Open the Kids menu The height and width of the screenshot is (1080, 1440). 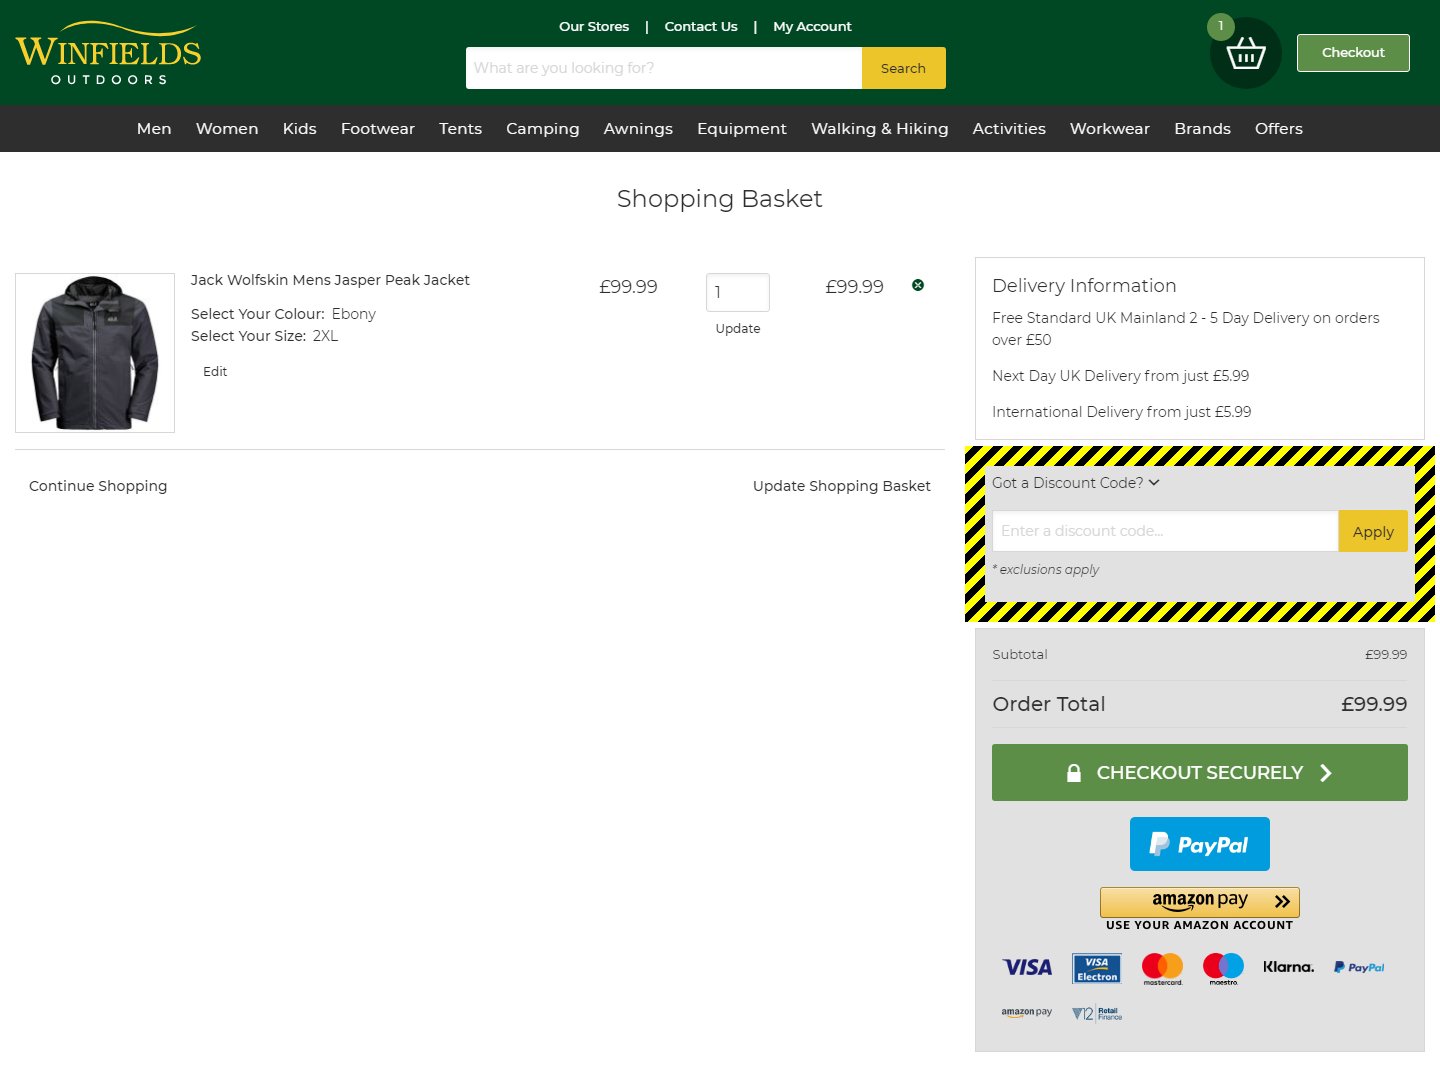(x=300, y=128)
